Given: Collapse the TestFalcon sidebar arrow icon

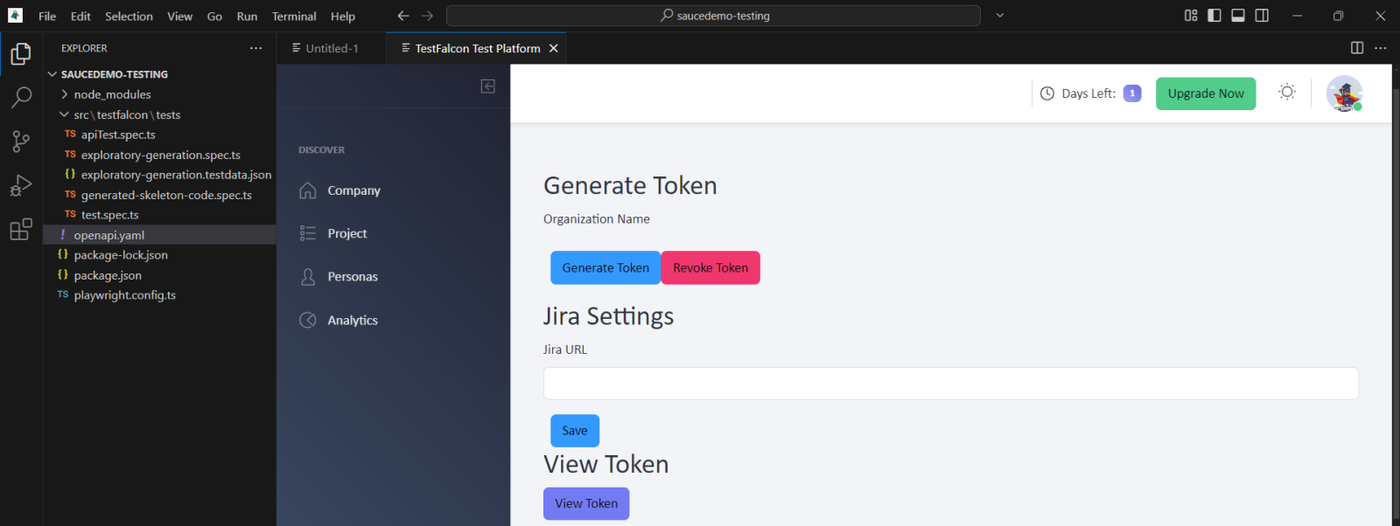Looking at the screenshot, I should (x=488, y=86).
